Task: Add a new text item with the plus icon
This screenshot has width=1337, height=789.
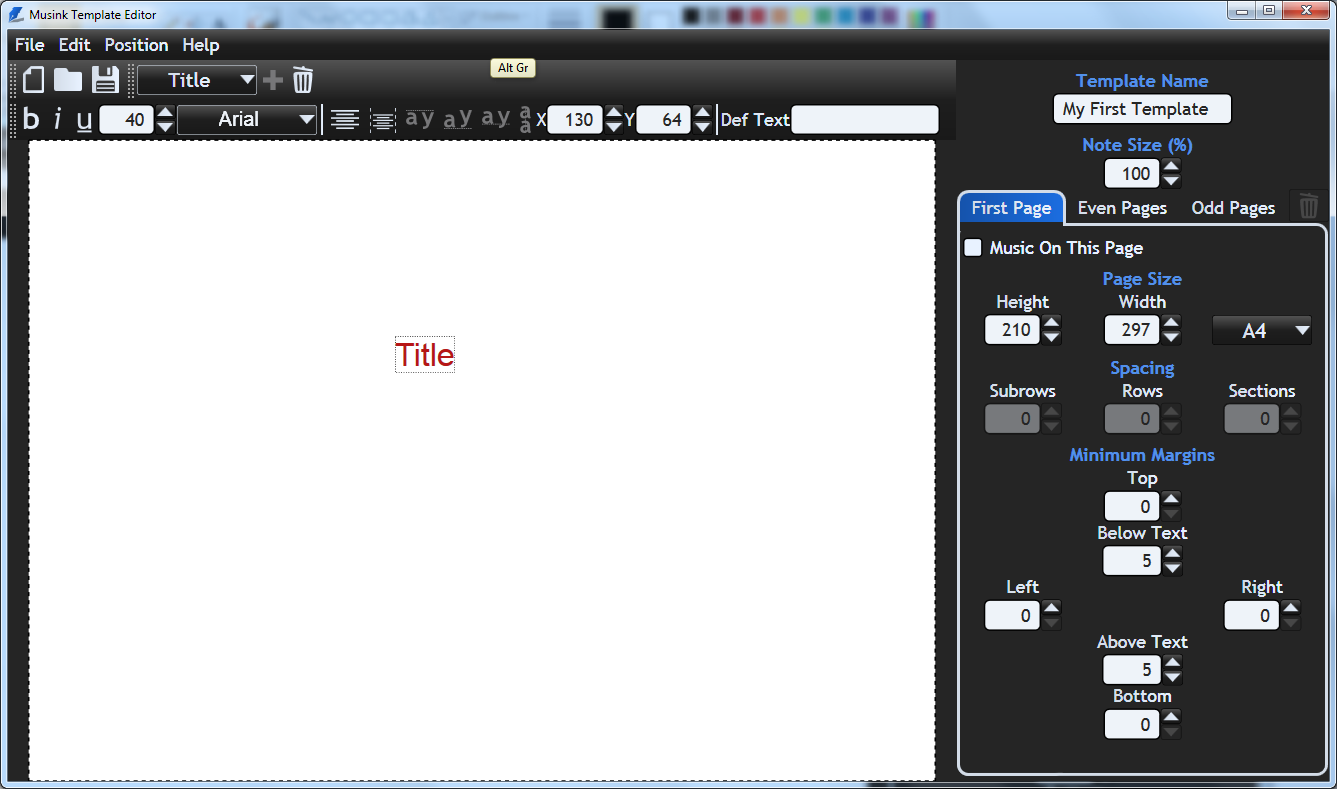Action: 272,80
